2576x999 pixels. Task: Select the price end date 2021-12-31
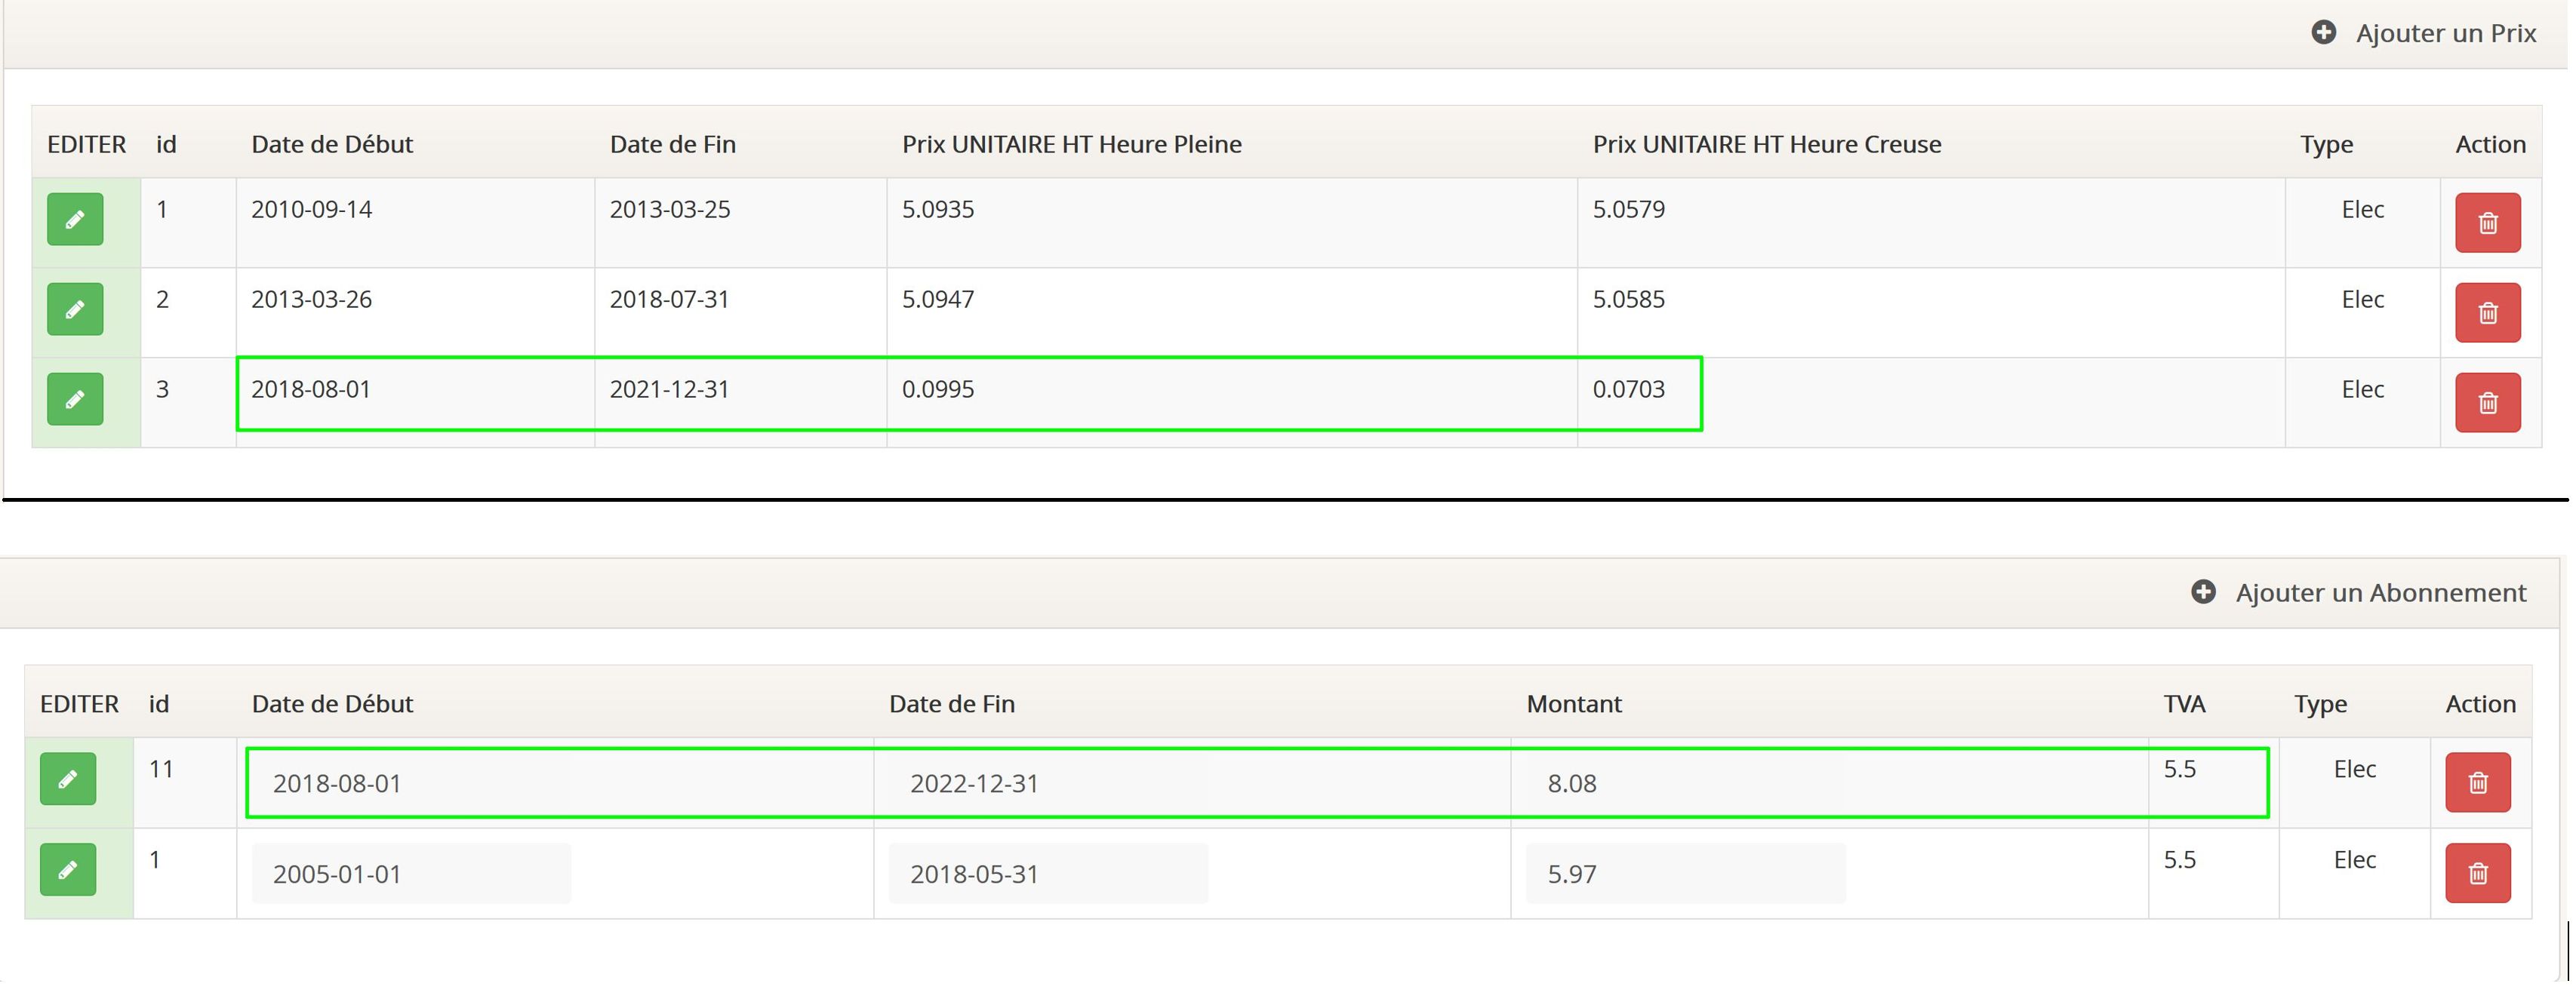tap(670, 389)
